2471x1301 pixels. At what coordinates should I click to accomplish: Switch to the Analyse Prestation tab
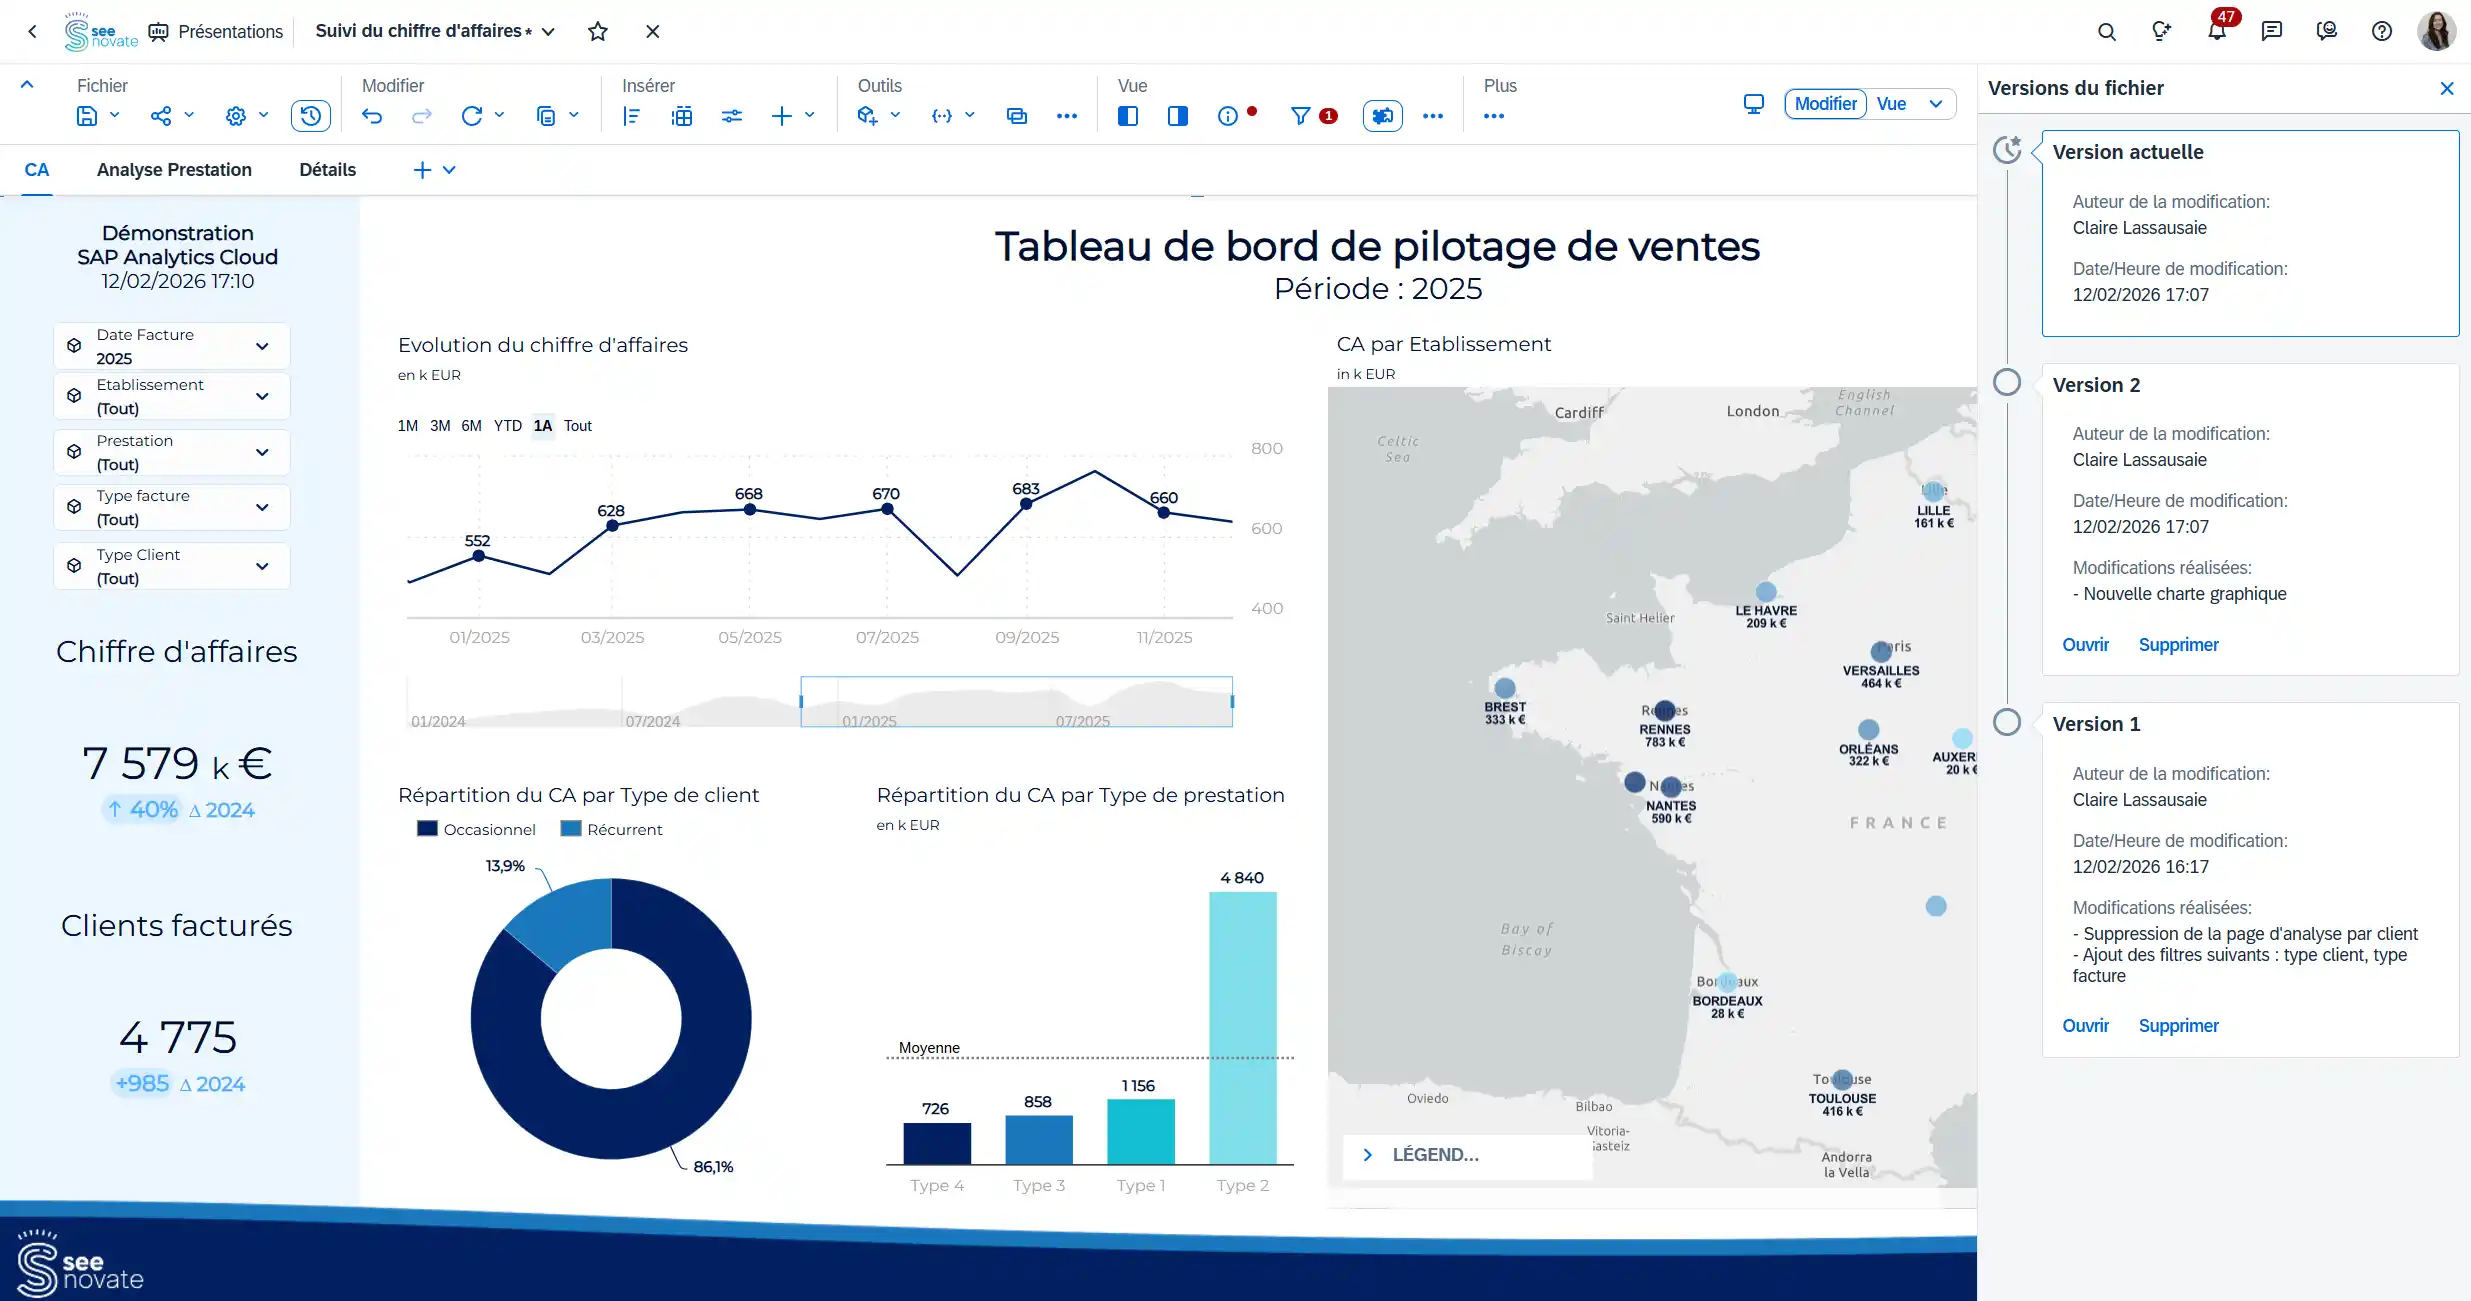(x=174, y=170)
